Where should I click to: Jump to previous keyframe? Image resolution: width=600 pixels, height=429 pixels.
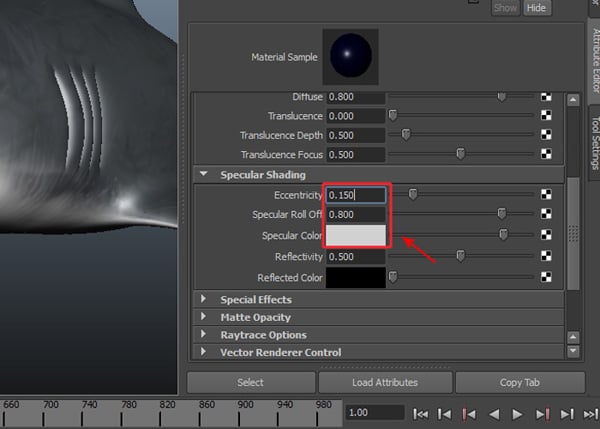tap(469, 413)
